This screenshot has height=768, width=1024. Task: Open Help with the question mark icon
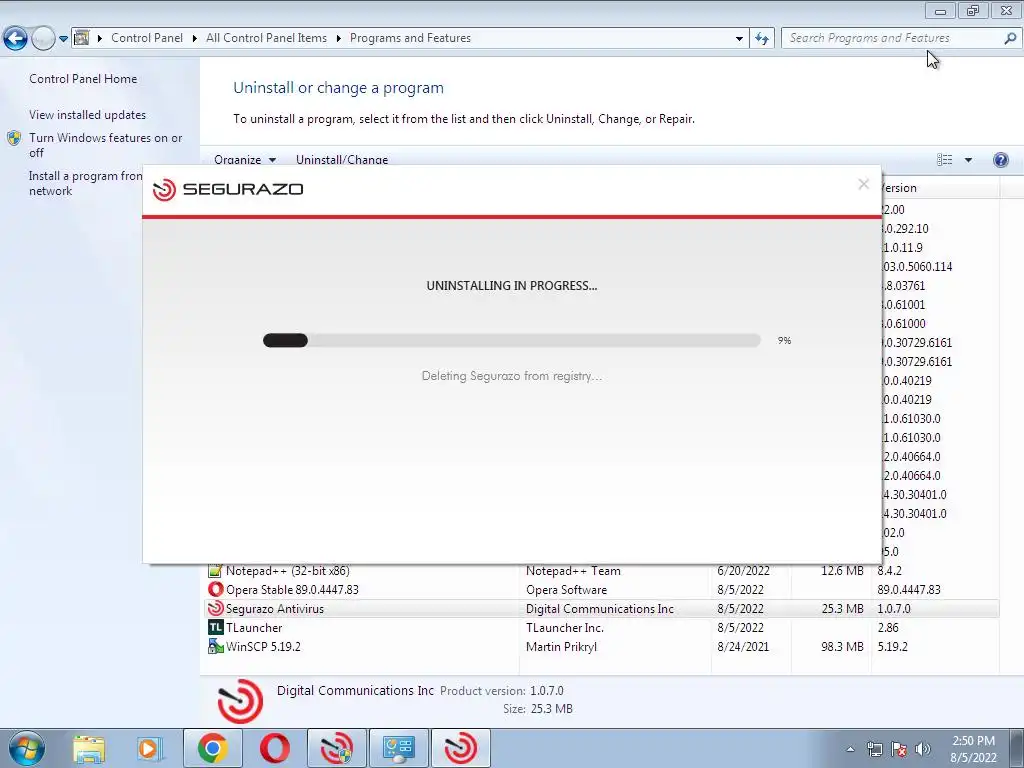point(1000,160)
